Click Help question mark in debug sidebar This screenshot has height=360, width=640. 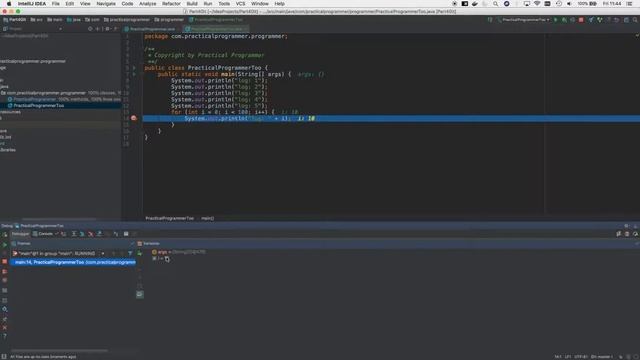coord(4,336)
